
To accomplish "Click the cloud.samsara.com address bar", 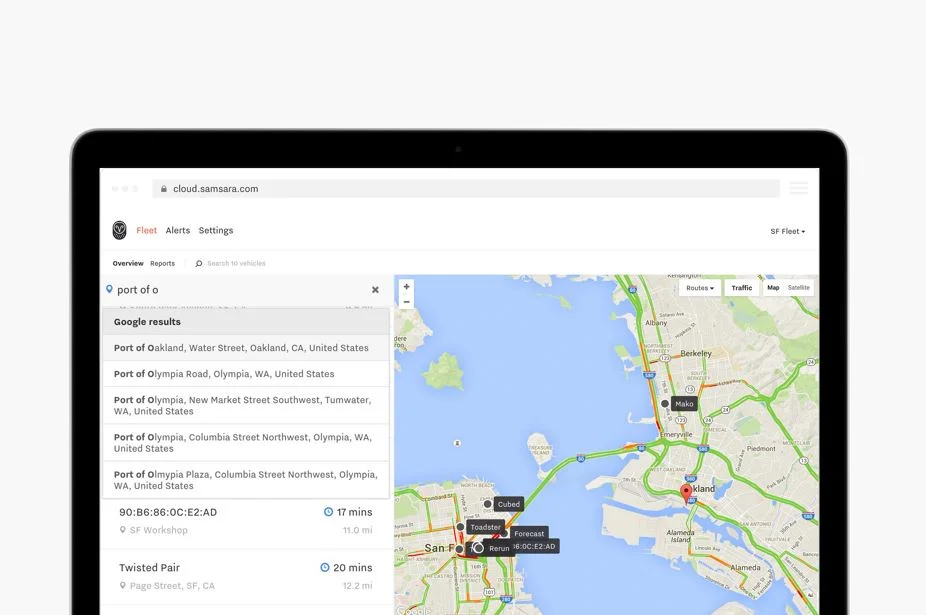I will (x=465, y=189).
